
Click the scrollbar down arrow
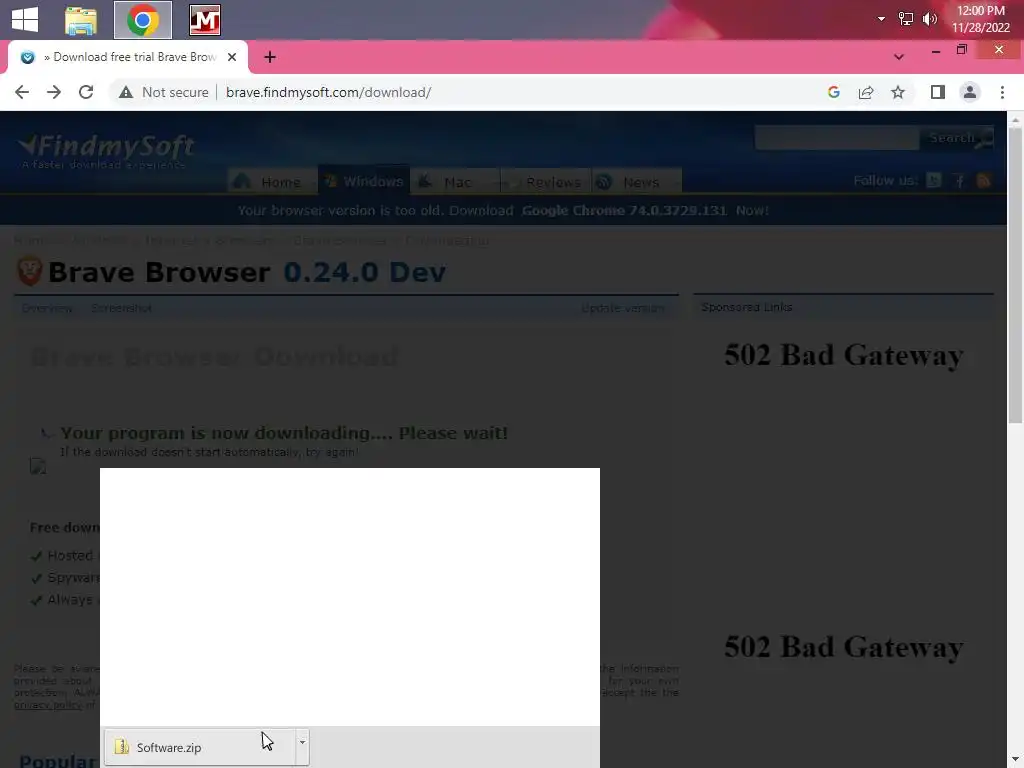pyautogui.click(x=1015, y=761)
